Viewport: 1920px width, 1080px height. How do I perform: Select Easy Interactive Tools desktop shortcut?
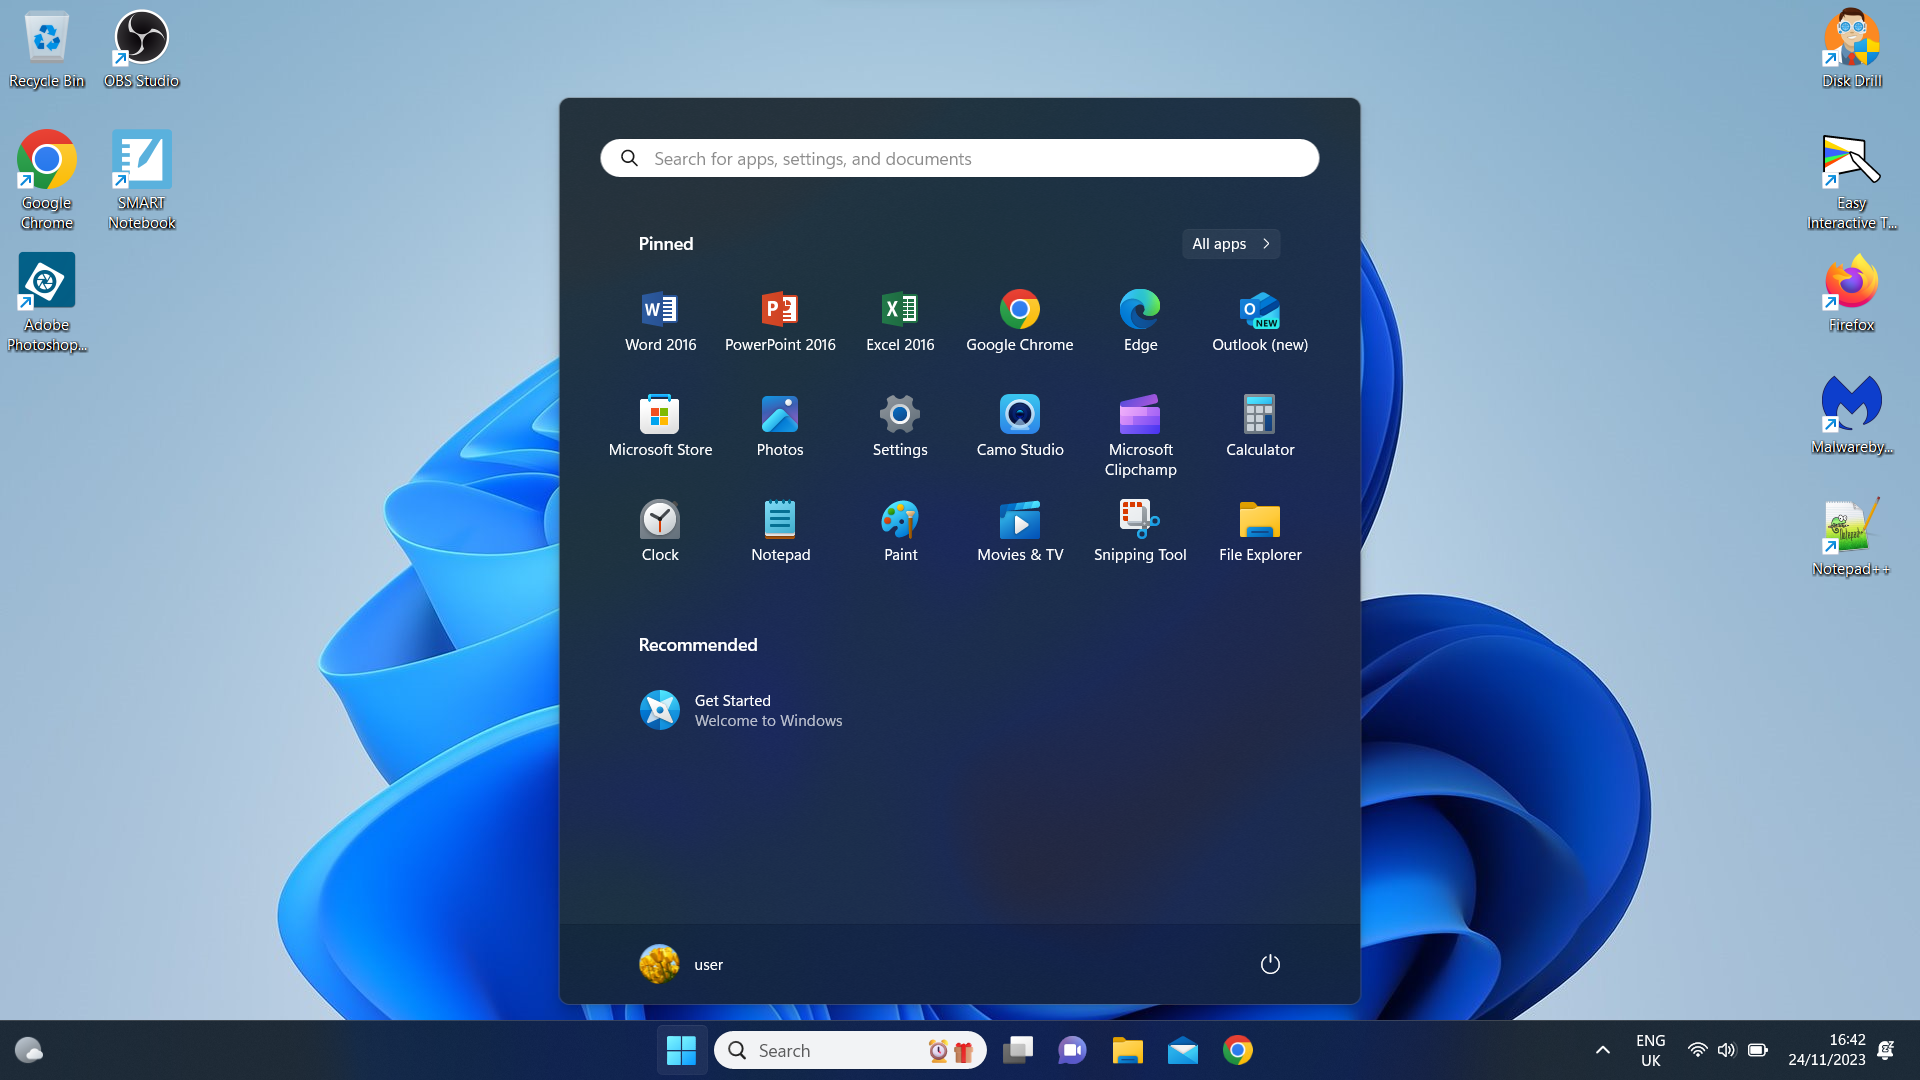click(1851, 180)
